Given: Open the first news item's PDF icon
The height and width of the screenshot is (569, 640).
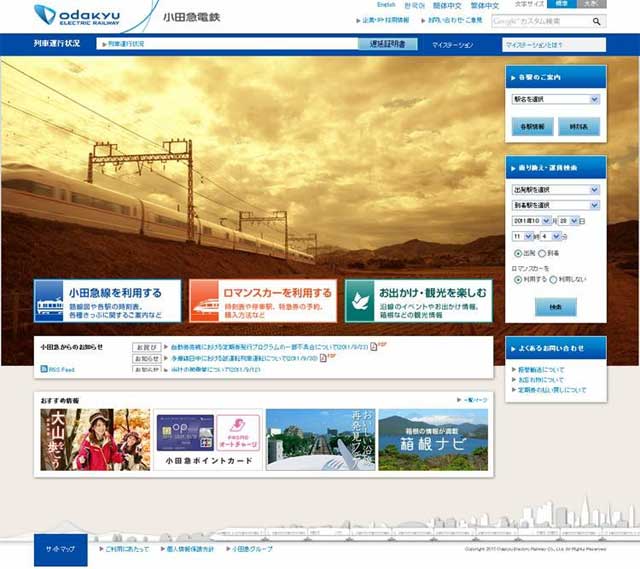Looking at the screenshot, I should (x=377, y=346).
